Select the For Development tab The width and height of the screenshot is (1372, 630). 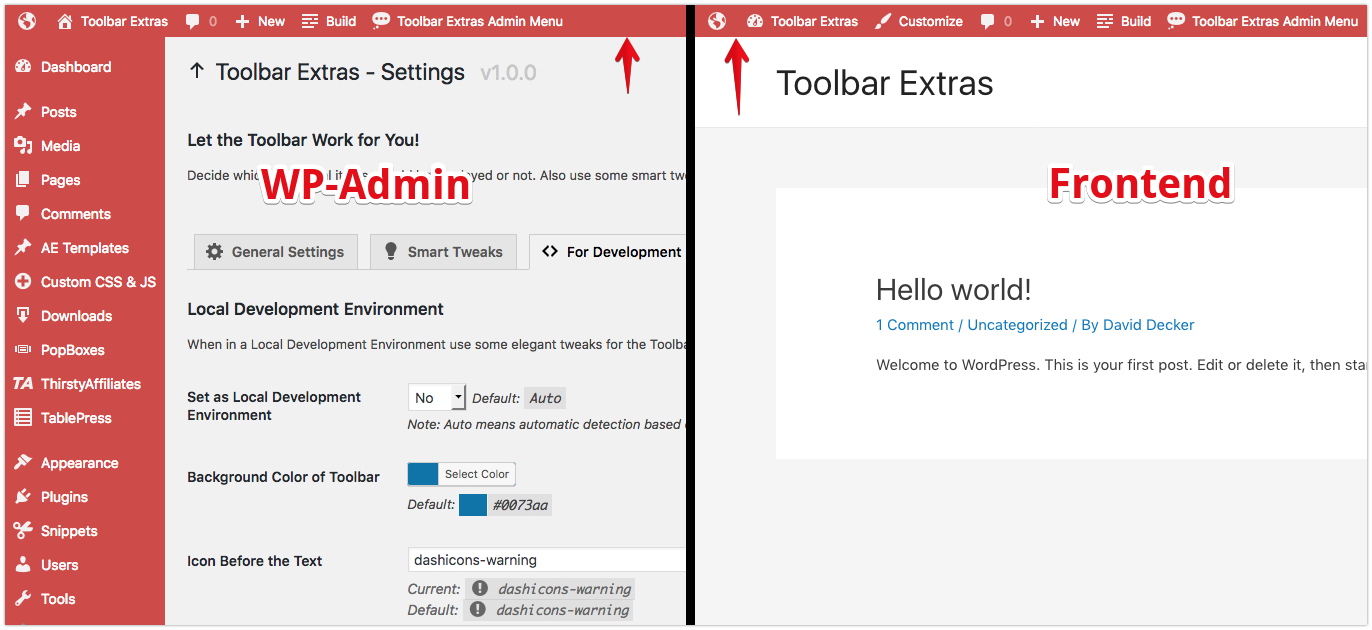[x=610, y=252]
